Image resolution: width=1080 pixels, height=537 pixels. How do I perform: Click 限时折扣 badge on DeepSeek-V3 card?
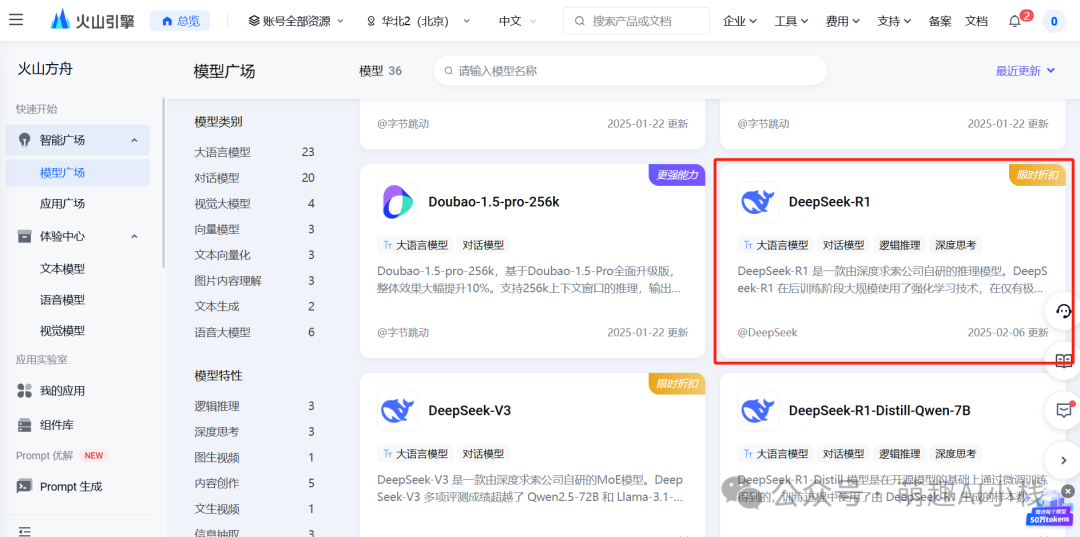click(677, 384)
